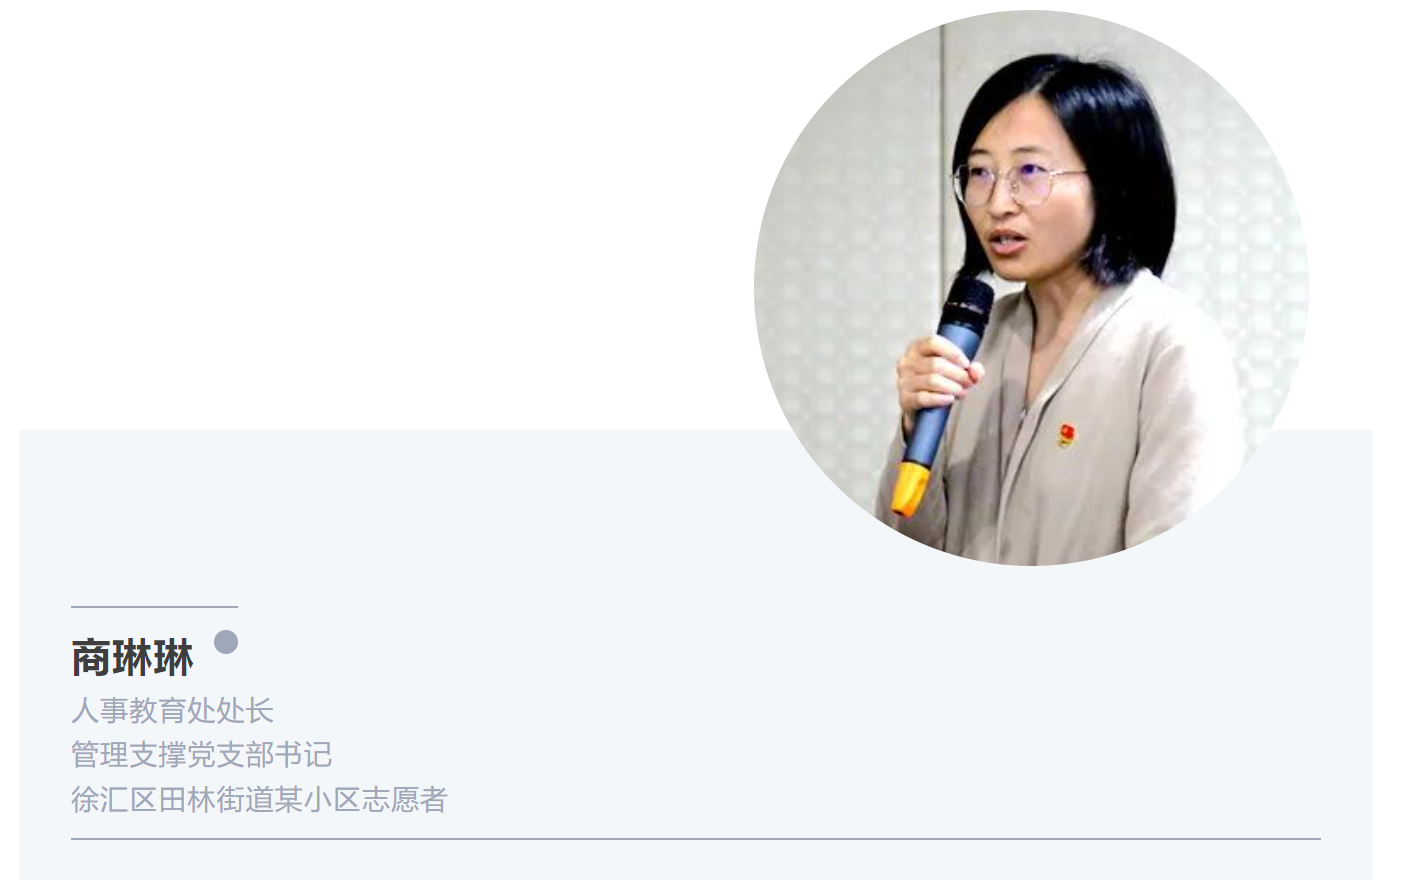Screen dimensions: 1401x880
Task: Click the red badge pin on the jacket
Action: (x=1067, y=435)
